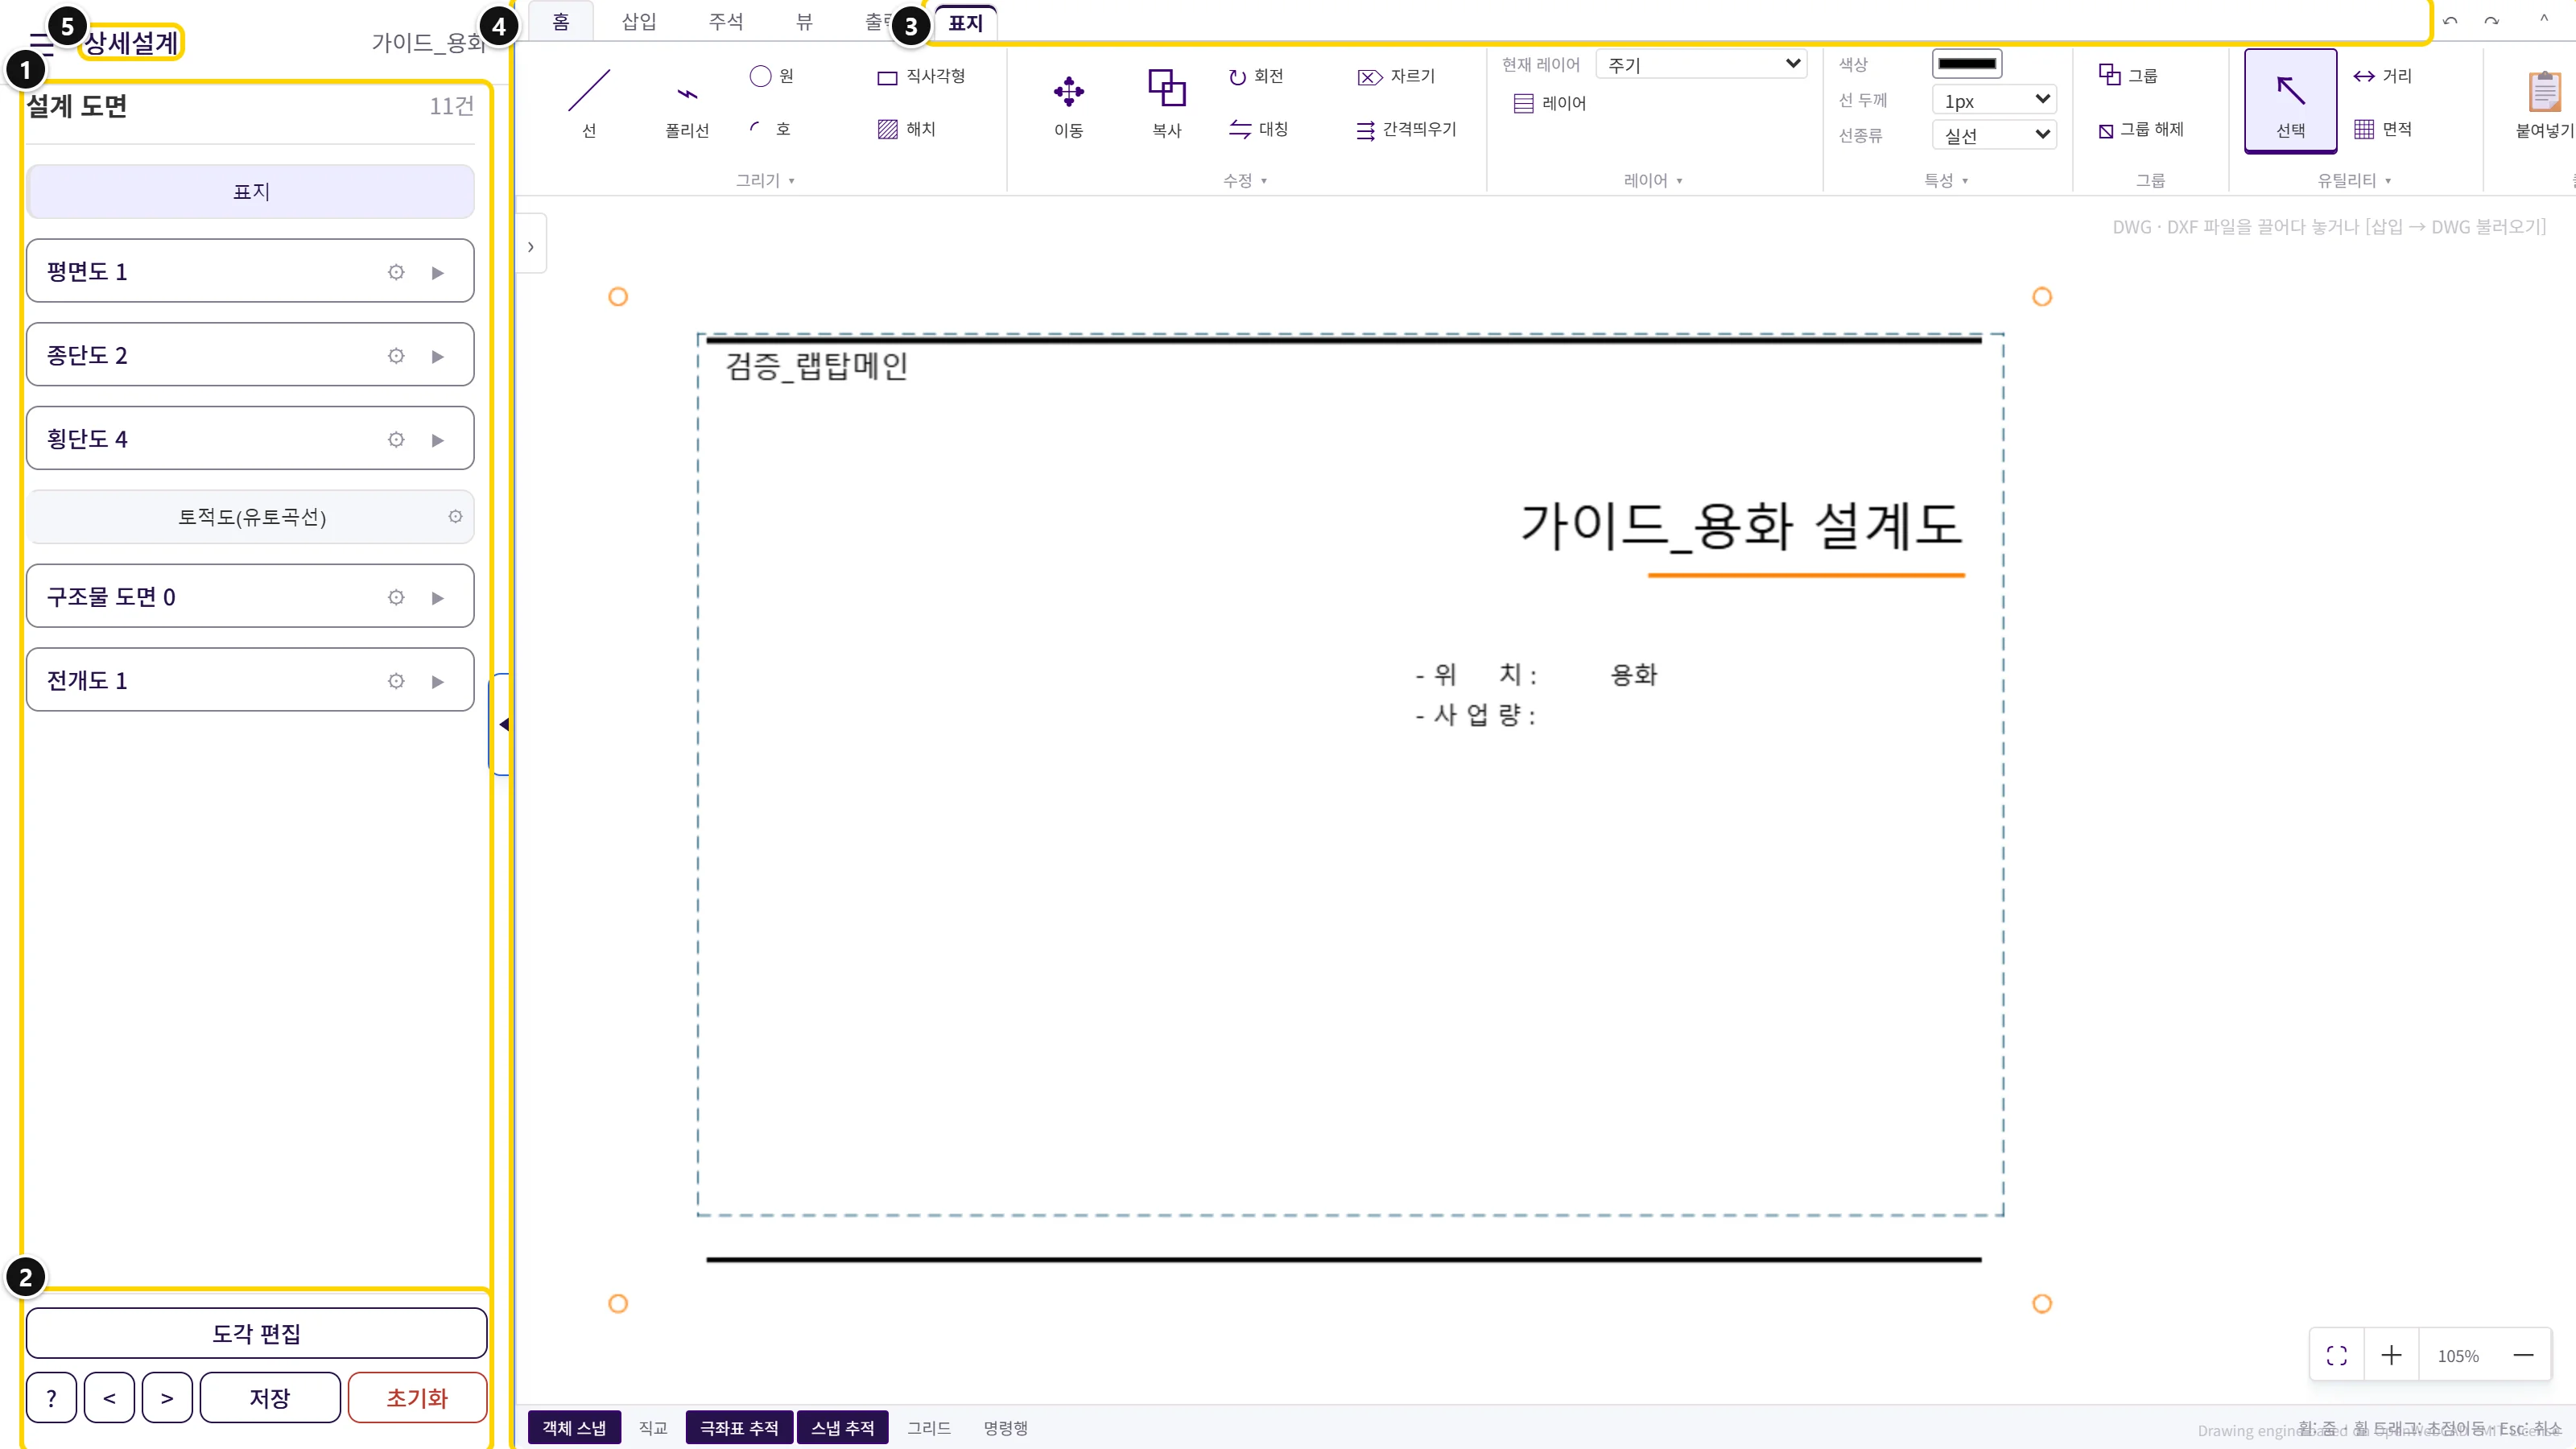The width and height of the screenshot is (2576, 1449).
Task: Choose the 호 arc tool
Action: click(x=771, y=129)
